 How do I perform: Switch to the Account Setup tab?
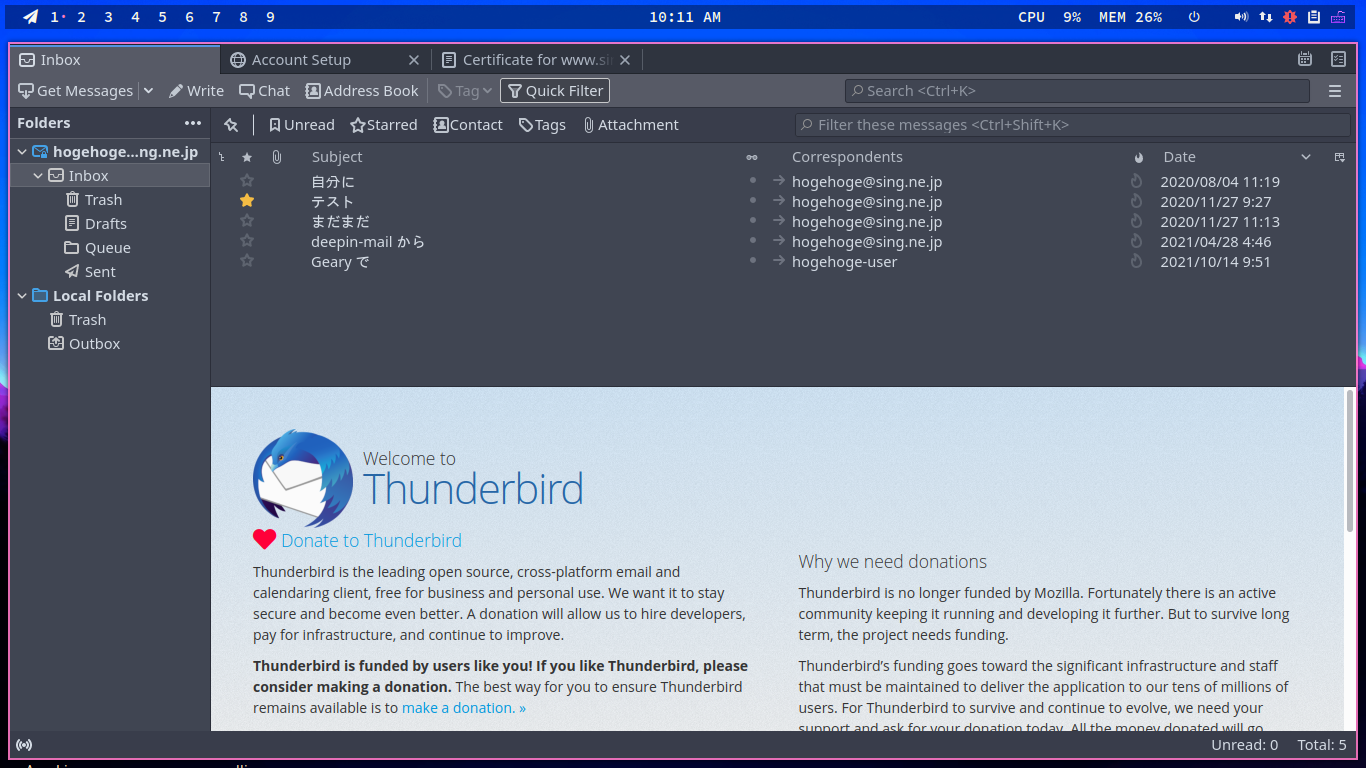pyautogui.click(x=325, y=60)
